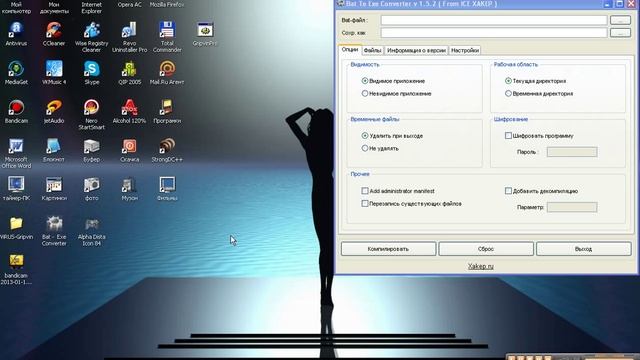
Task: Click browse button next to Bat-файл field
Action: coord(620,20)
